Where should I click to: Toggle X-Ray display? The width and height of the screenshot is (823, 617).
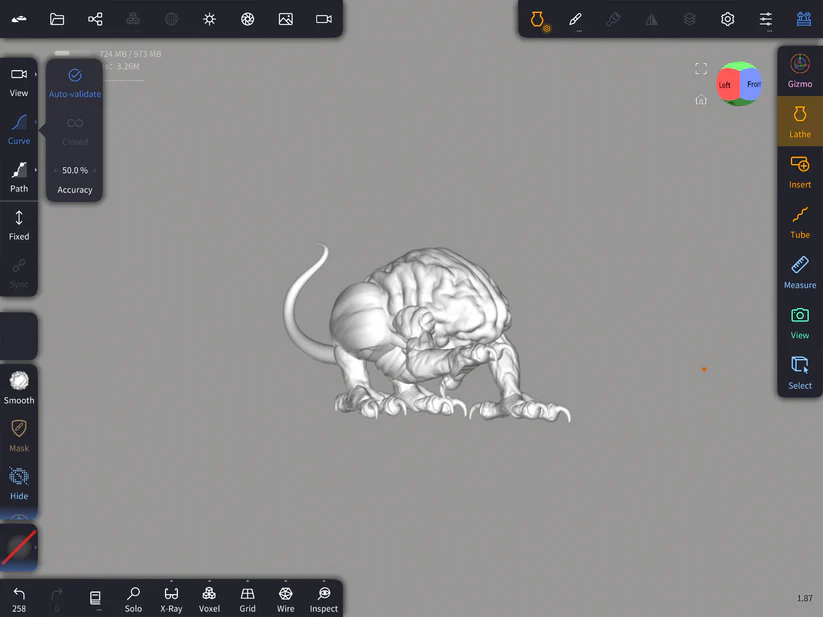point(171,599)
